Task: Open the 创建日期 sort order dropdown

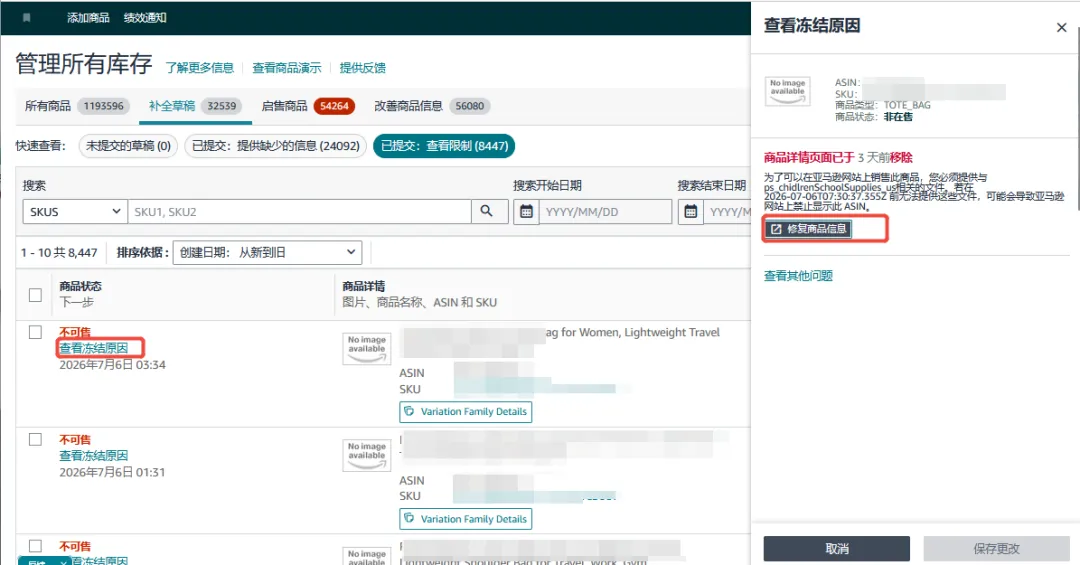Action: [267, 252]
